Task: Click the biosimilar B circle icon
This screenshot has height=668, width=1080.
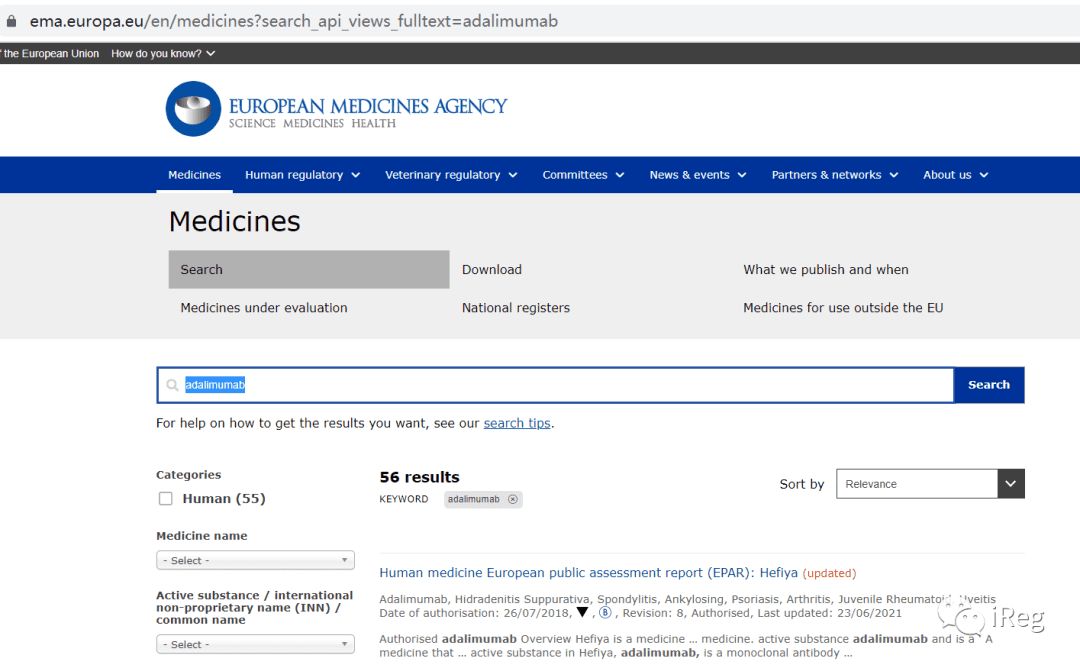Action: click(x=605, y=612)
